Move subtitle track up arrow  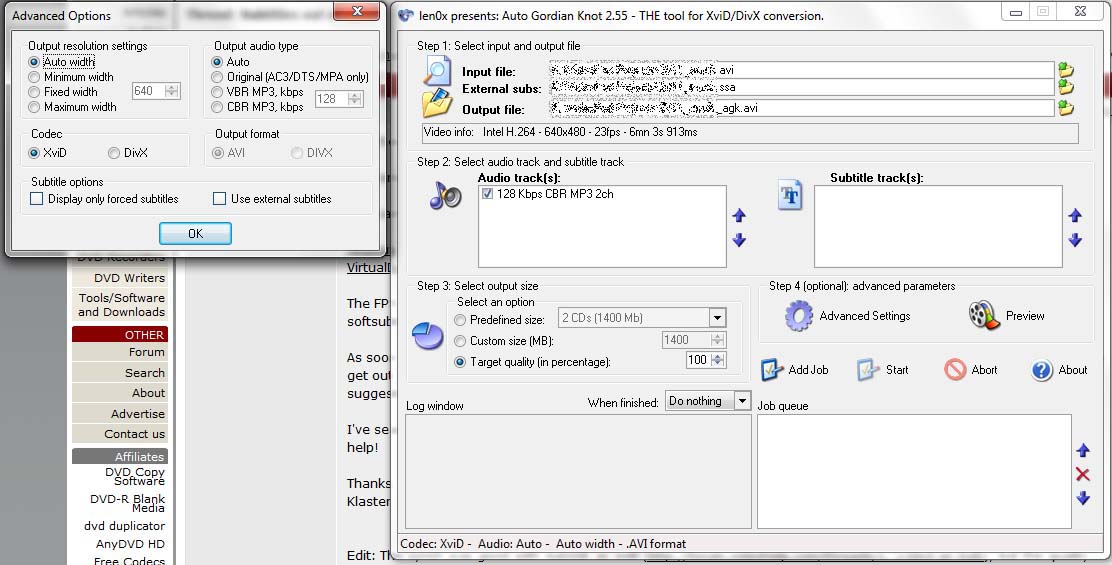tap(1075, 216)
